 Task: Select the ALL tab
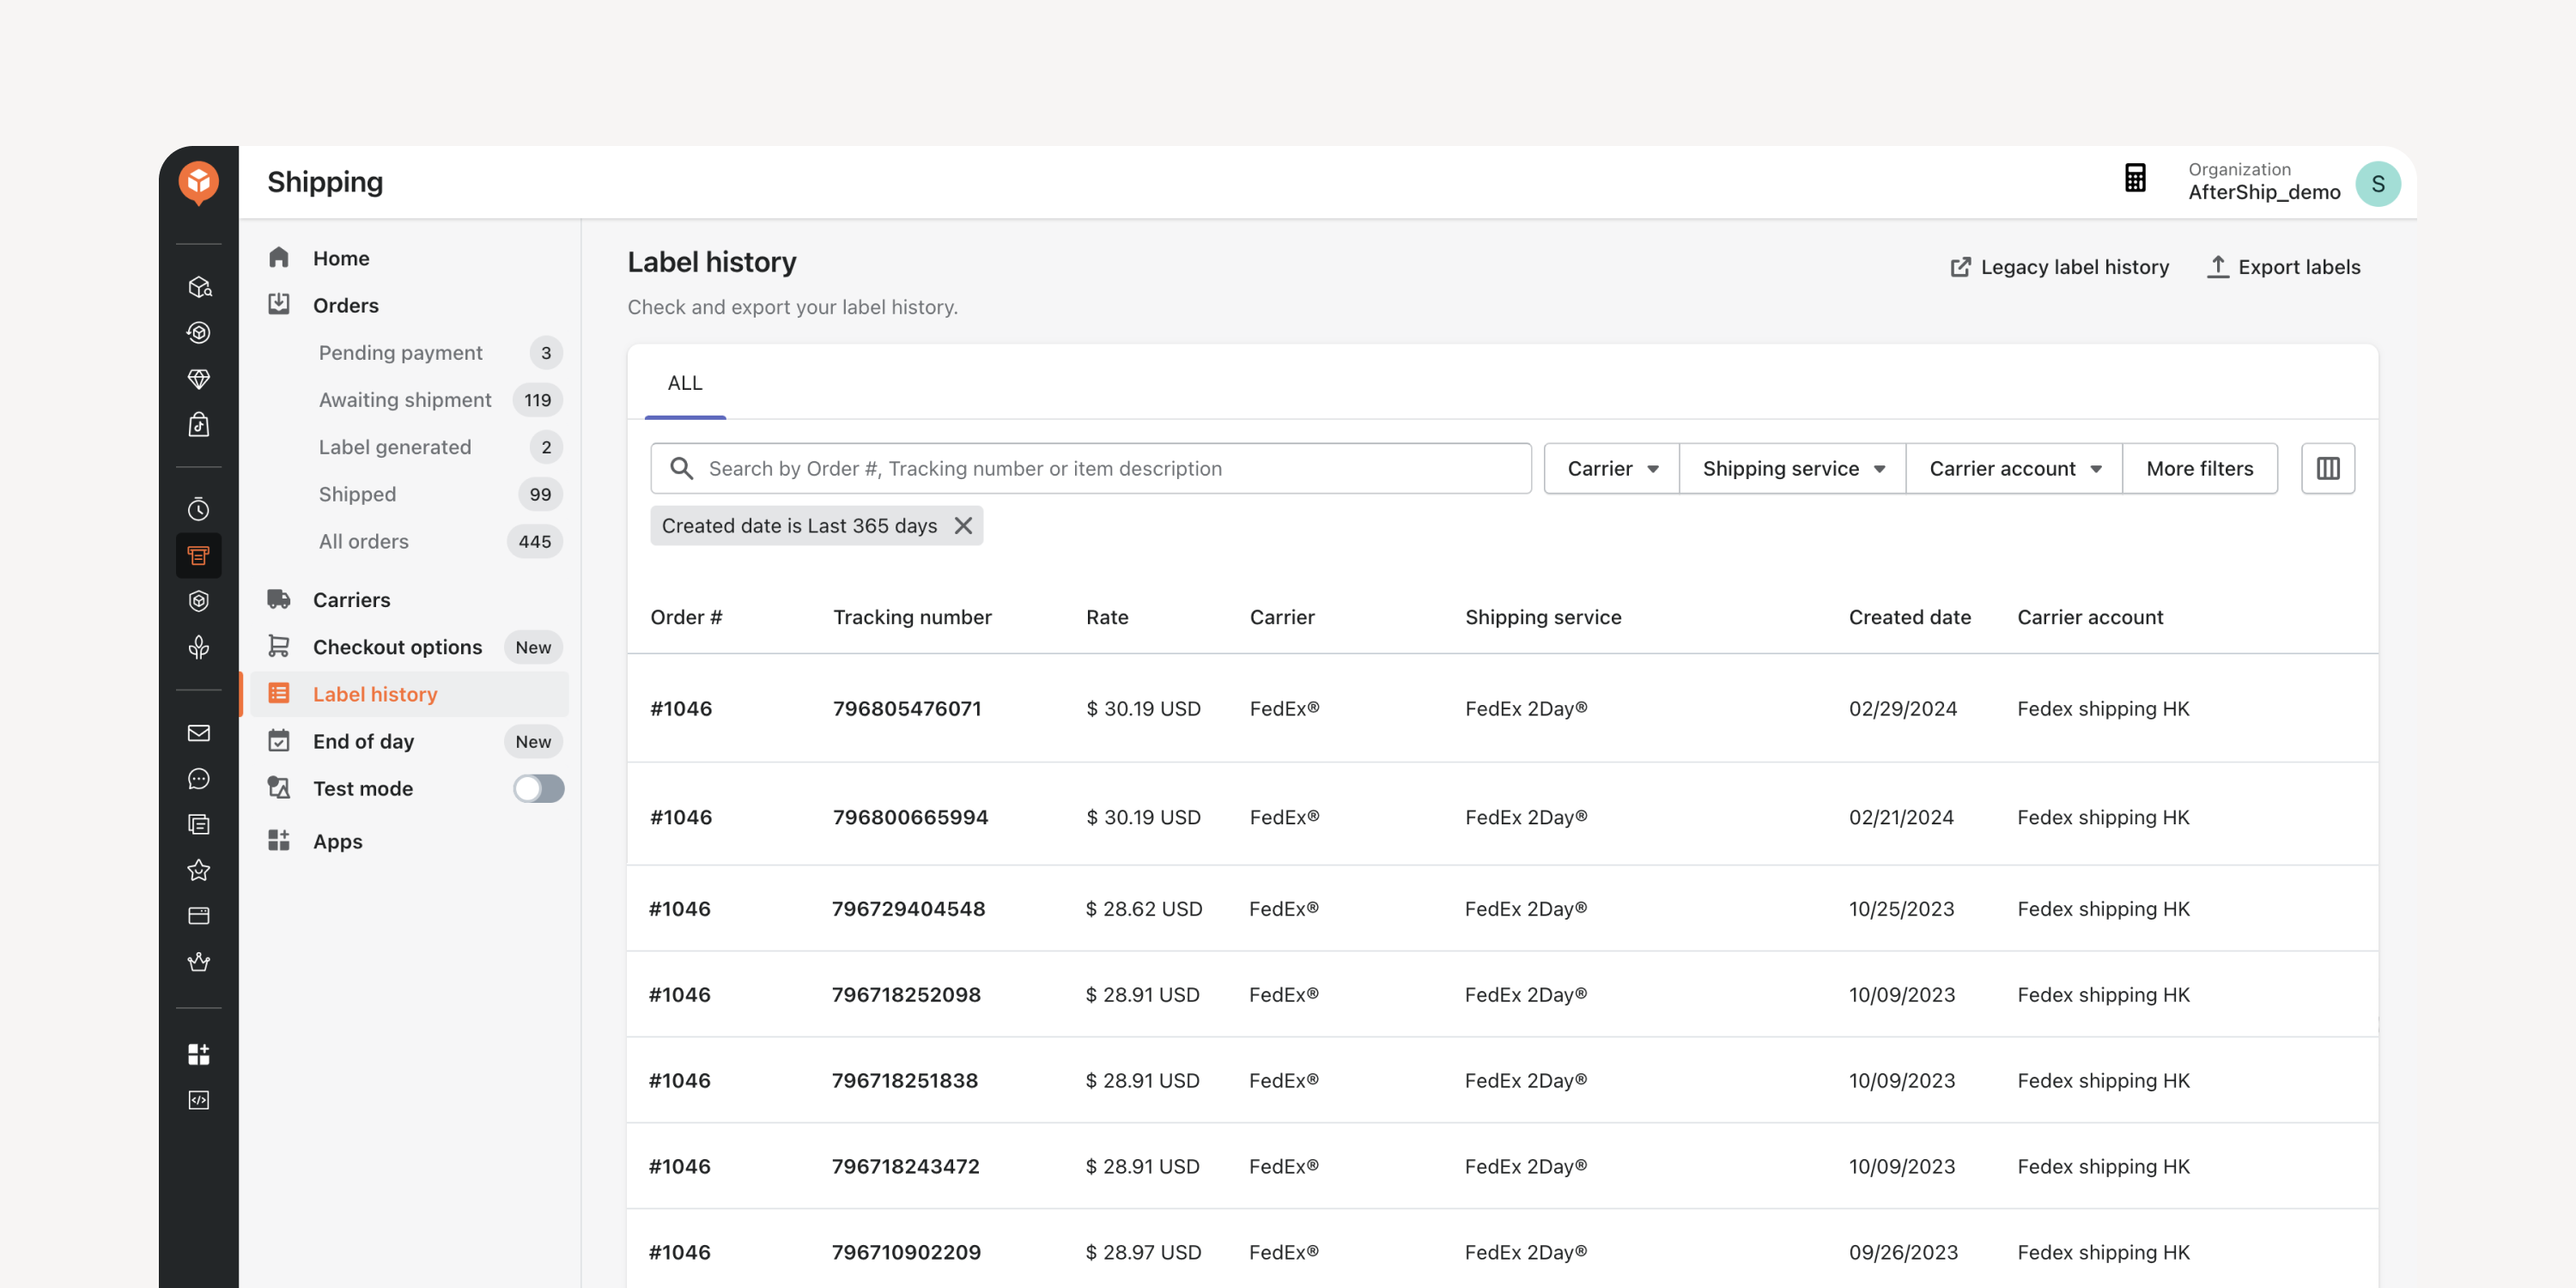[x=685, y=383]
